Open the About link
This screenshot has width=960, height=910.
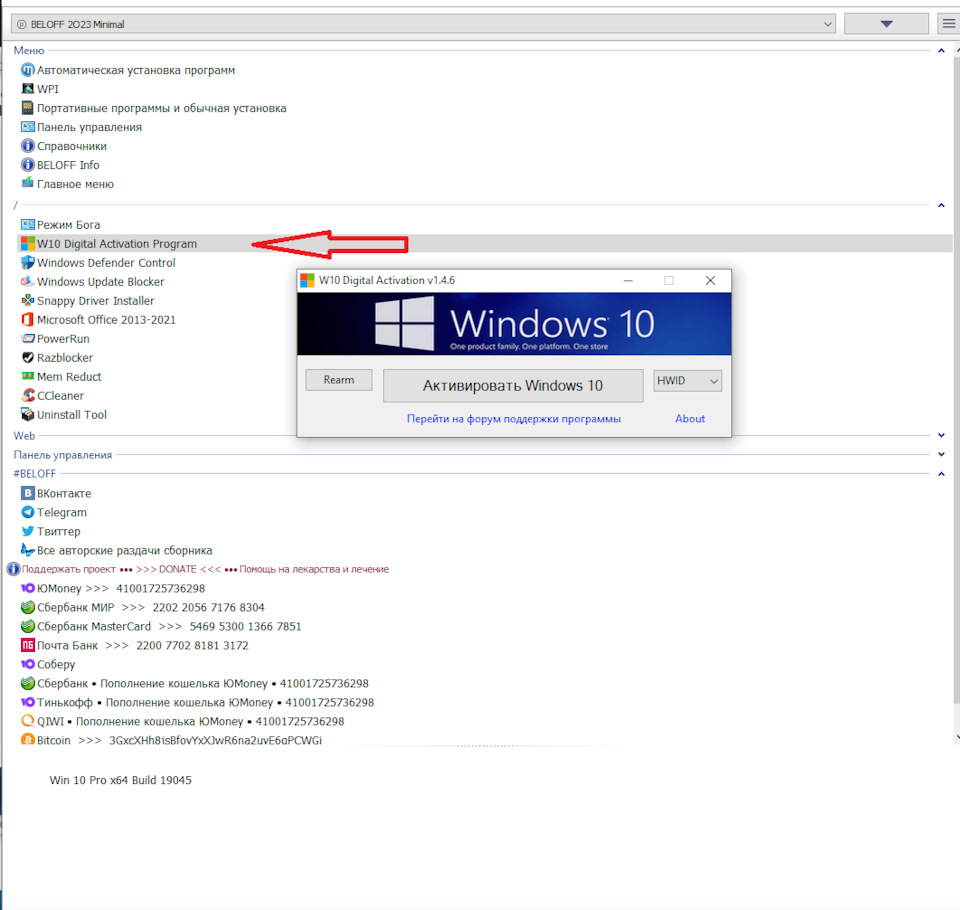(690, 419)
